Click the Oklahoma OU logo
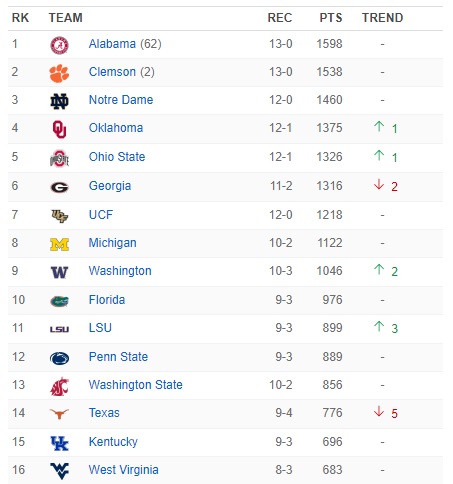This screenshot has height=484, width=453. (x=59, y=129)
